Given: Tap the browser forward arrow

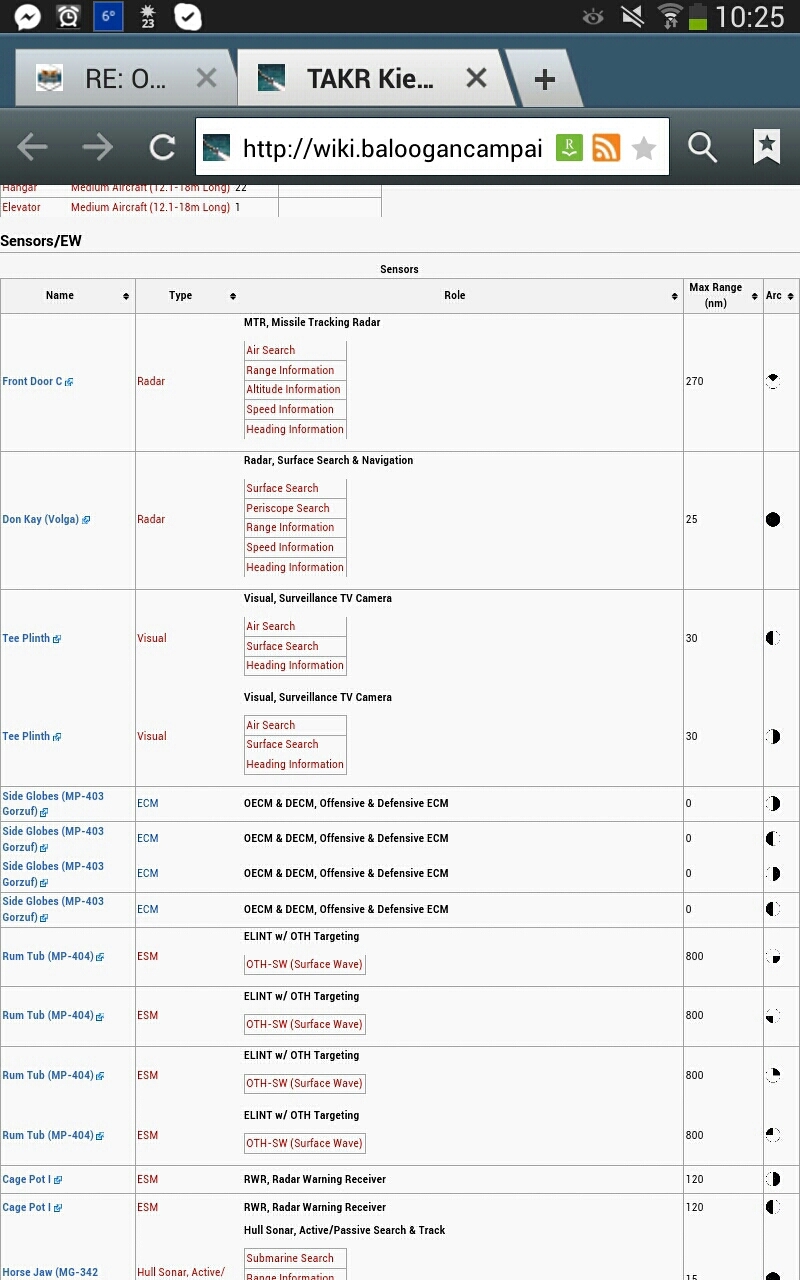Looking at the screenshot, I should tap(97, 148).
